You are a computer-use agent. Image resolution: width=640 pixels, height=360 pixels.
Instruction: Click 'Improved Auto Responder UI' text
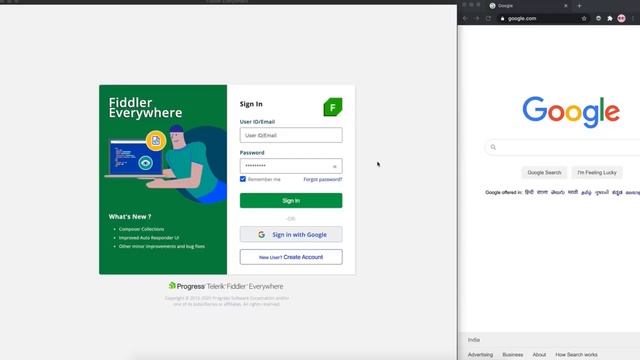pos(149,238)
